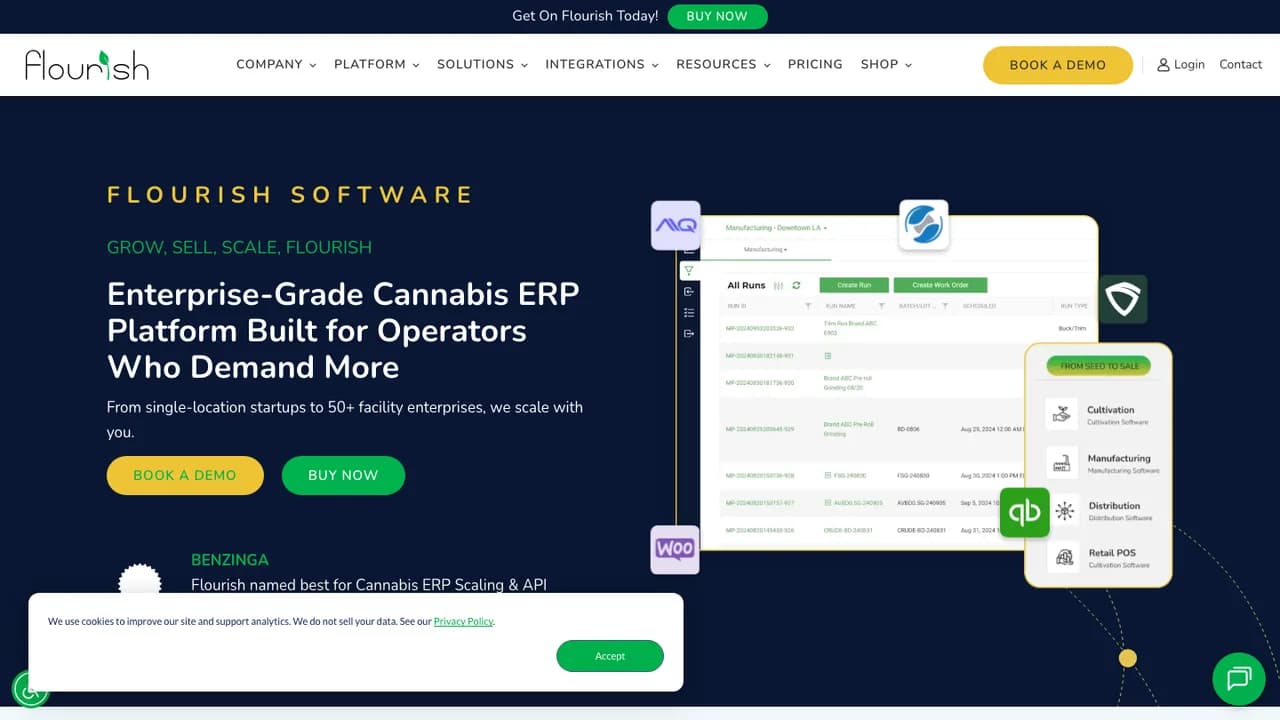This screenshot has width=1280, height=720.
Task: Click the Manufacturing factory icon
Action: (1062, 462)
